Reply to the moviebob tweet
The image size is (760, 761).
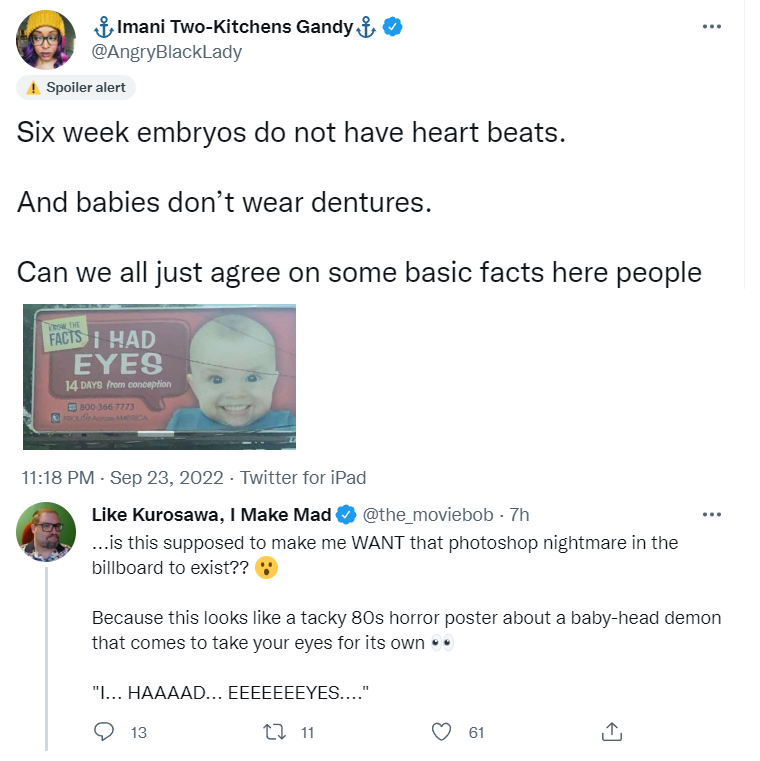pyautogui.click(x=103, y=731)
